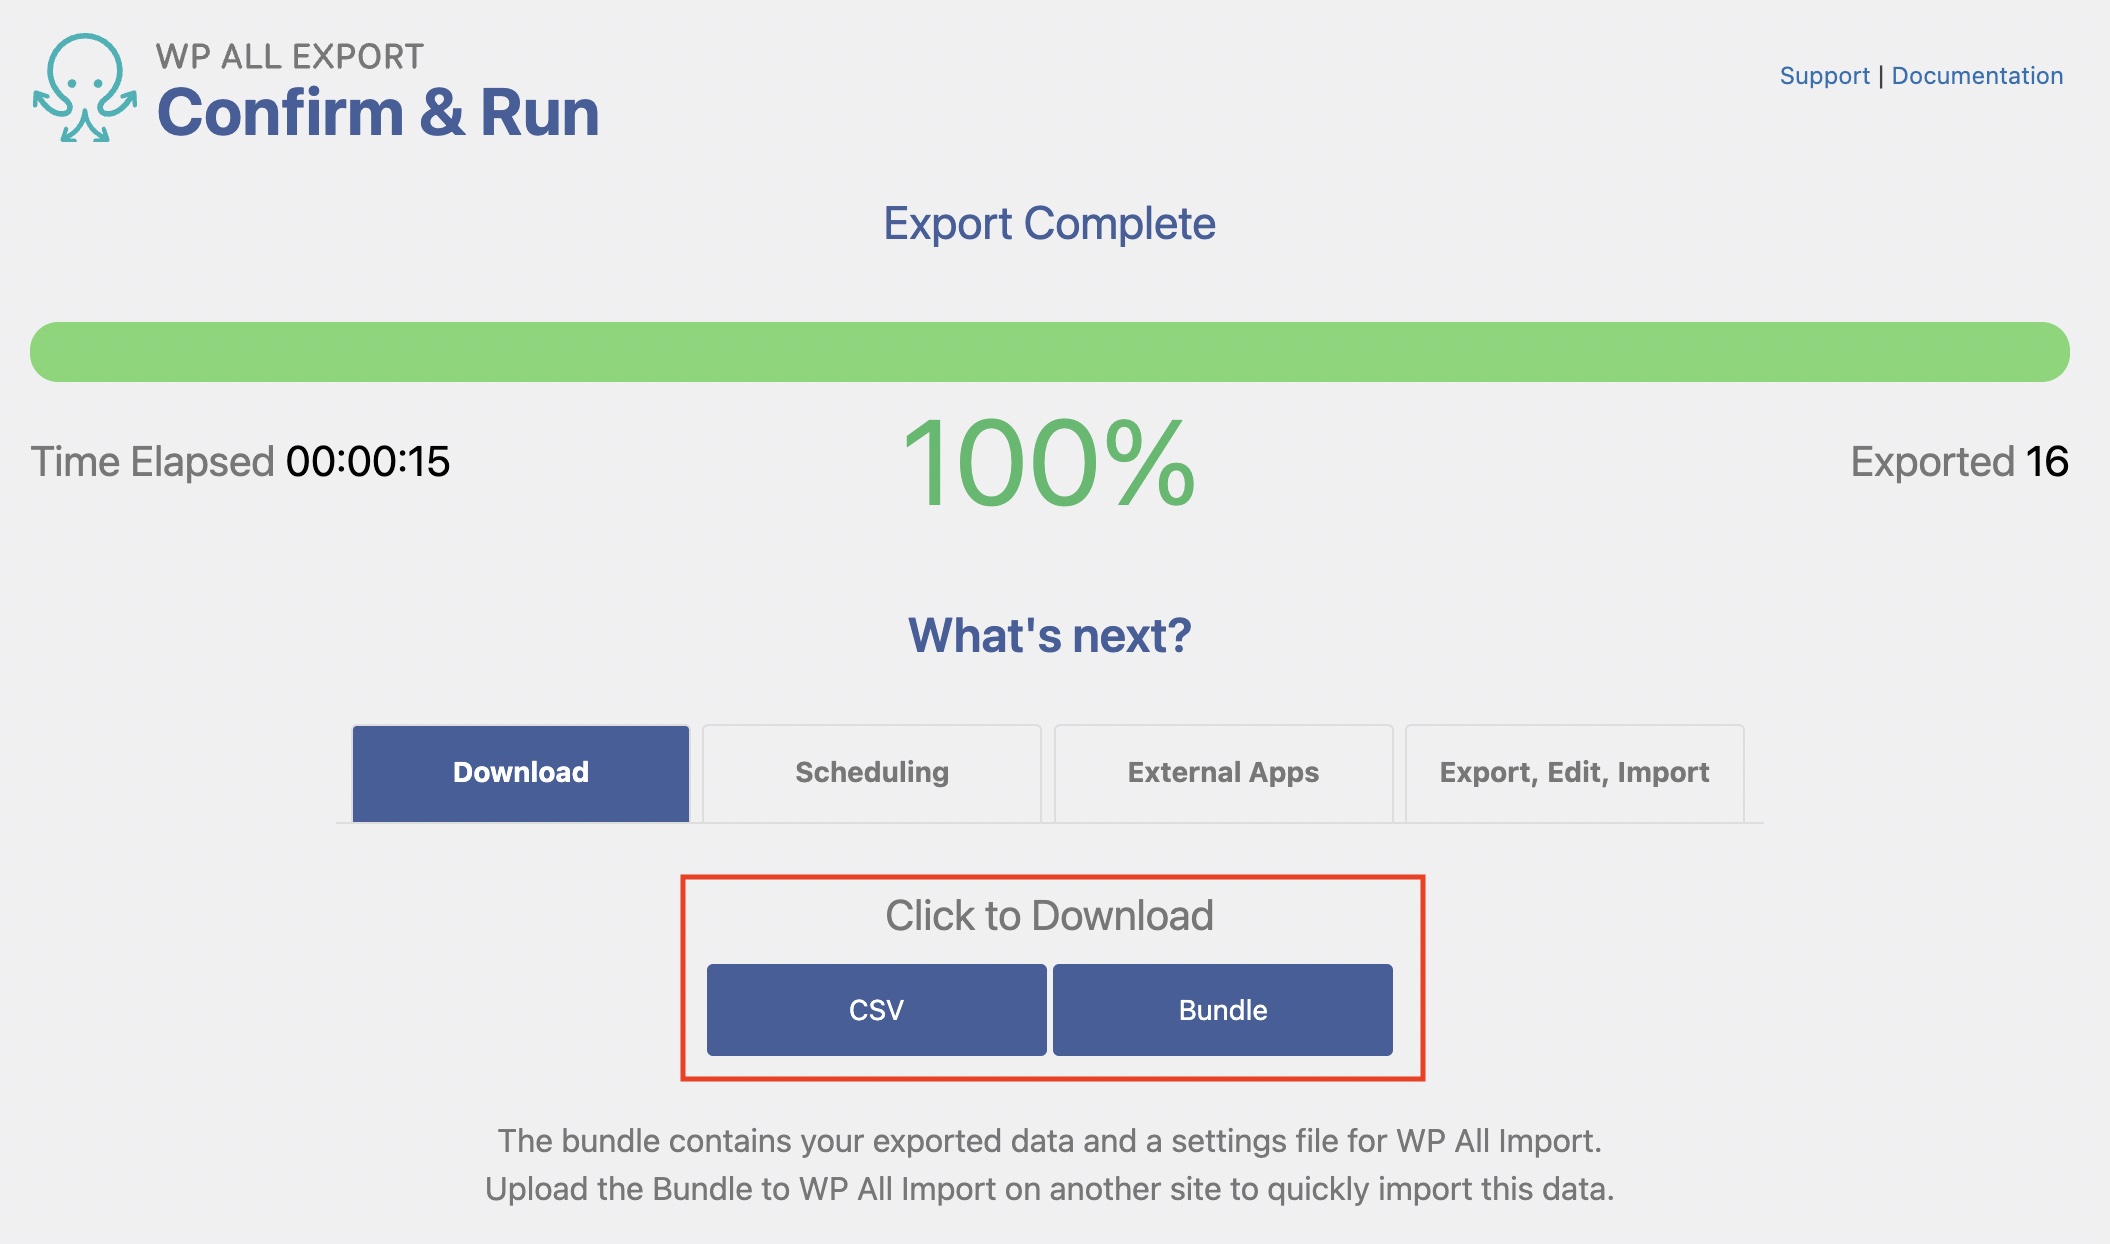
Task: Click the bundle contents description text
Action: tap(1049, 1141)
